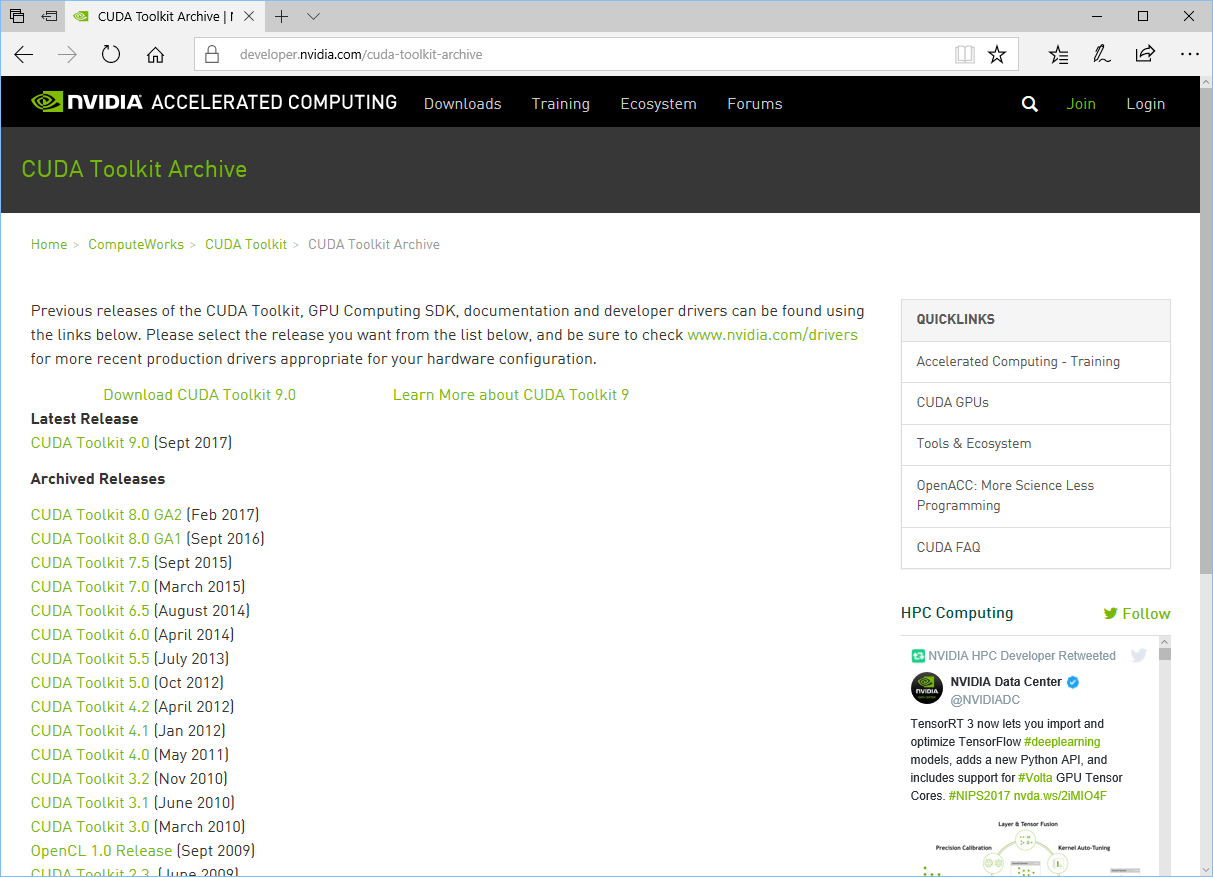Click the padlock site info icon

[211, 55]
